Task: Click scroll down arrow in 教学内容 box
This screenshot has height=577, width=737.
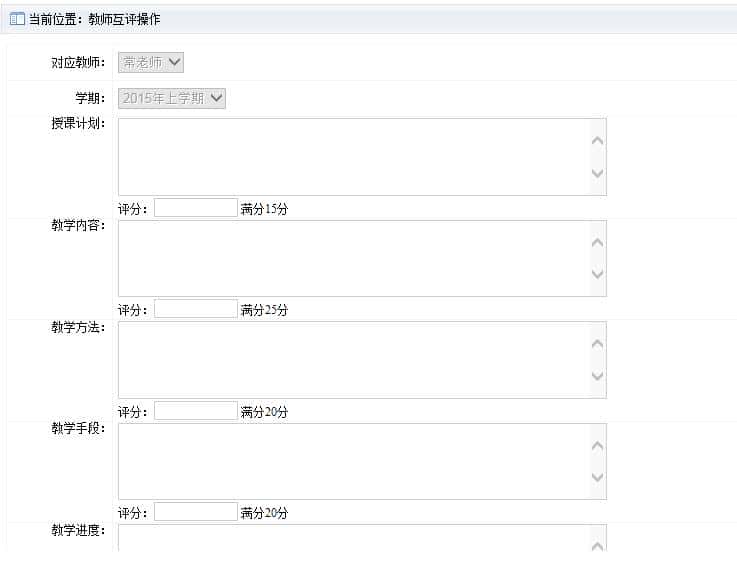Action: point(597,274)
